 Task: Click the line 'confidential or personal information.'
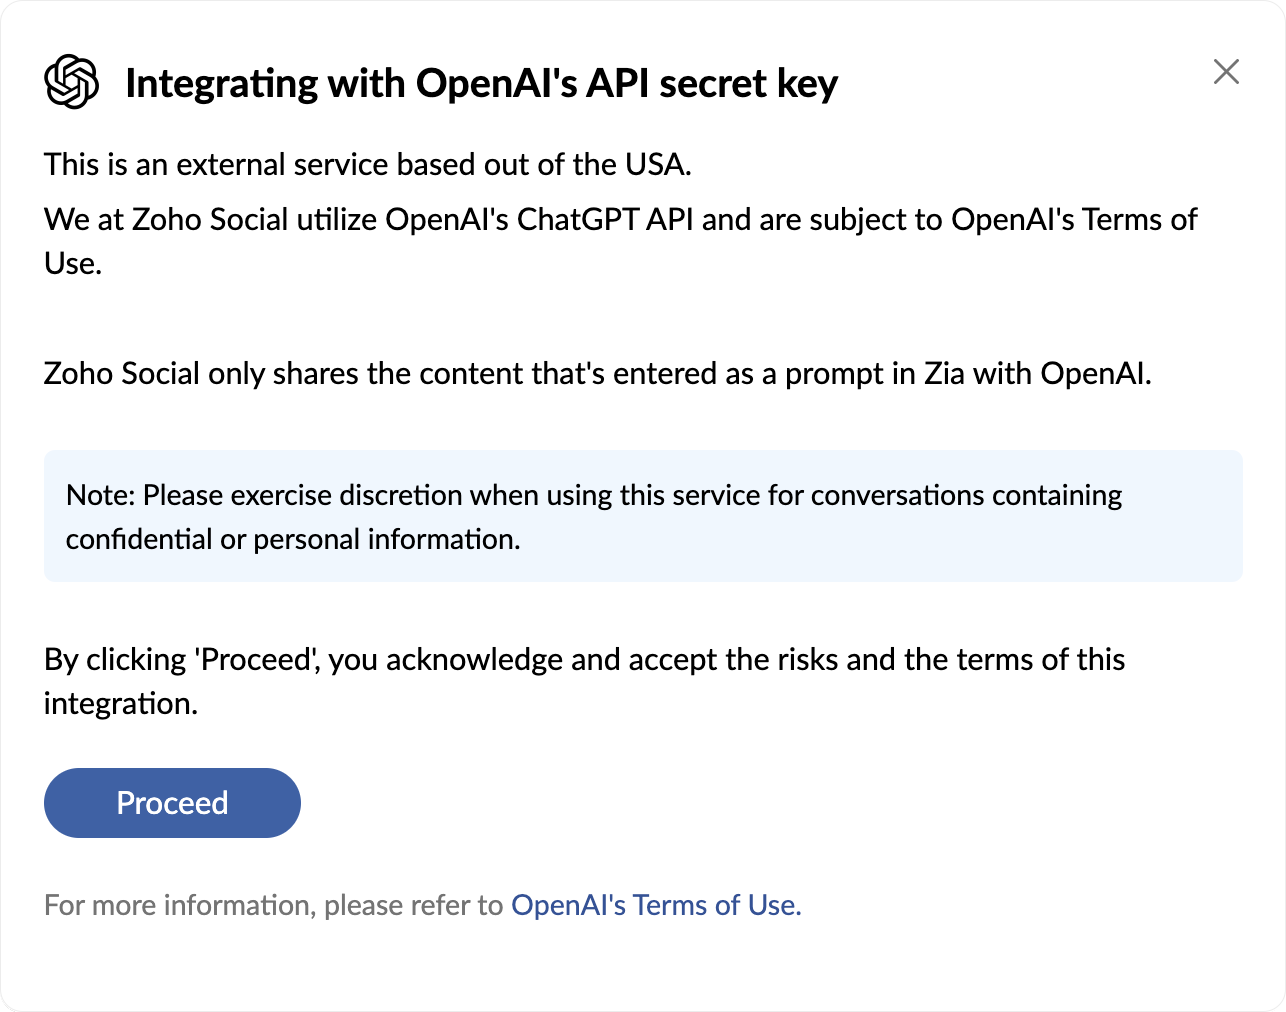tap(293, 539)
